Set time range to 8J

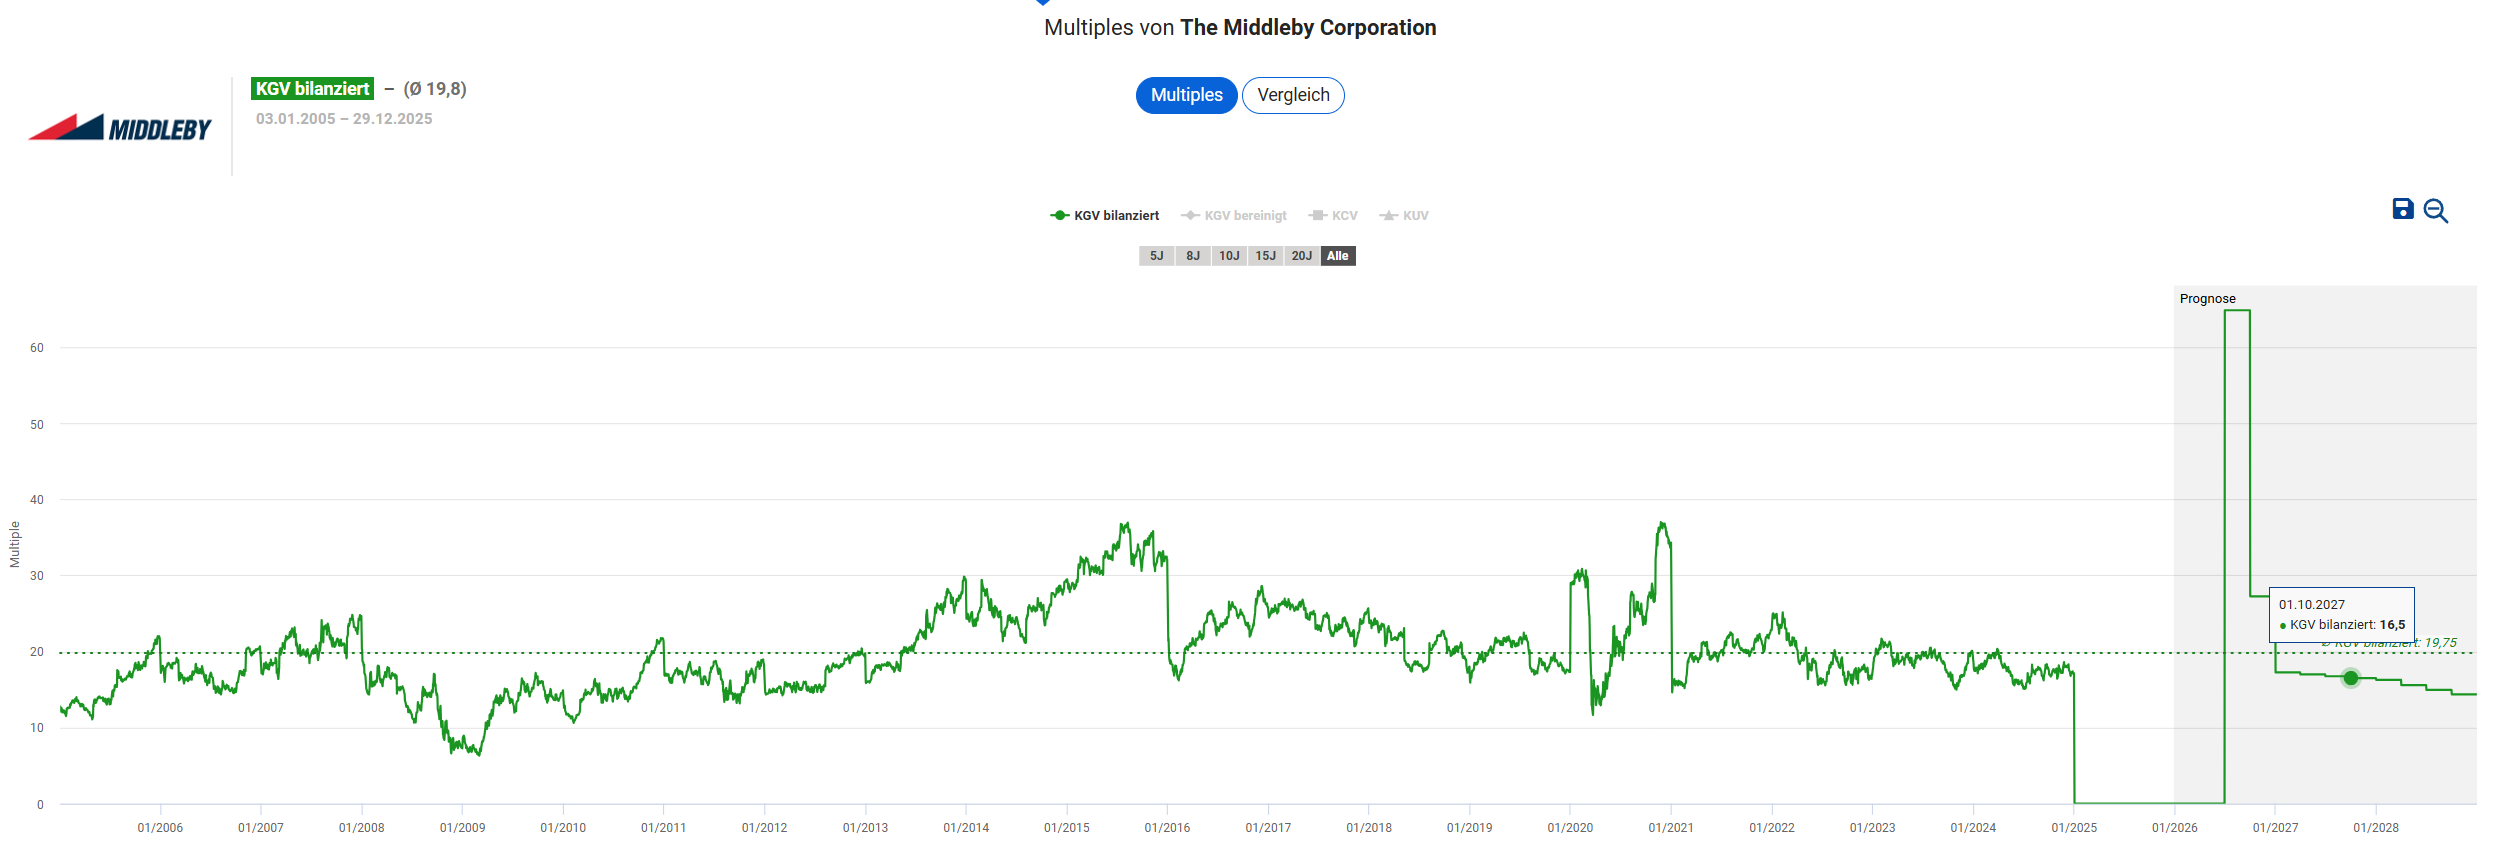[x=1193, y=256]
